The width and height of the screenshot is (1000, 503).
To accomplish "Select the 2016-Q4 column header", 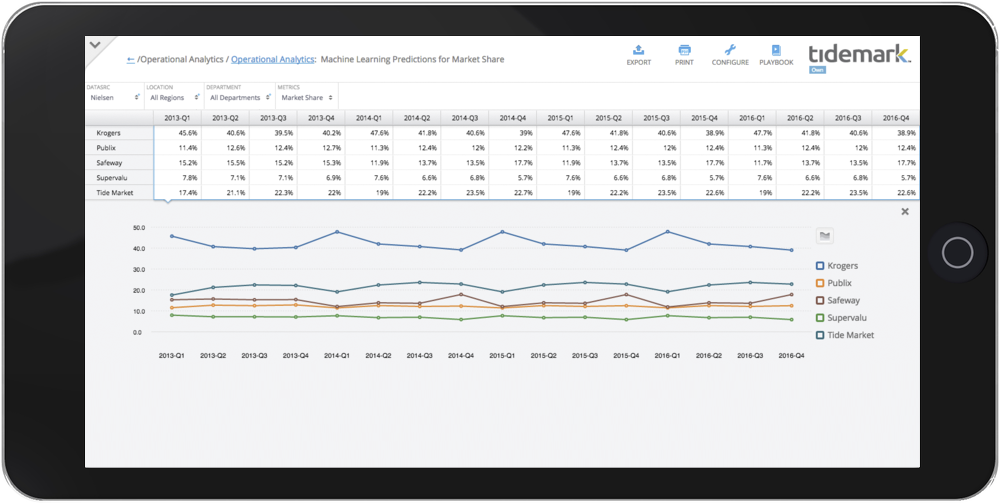I will (895, 119).
